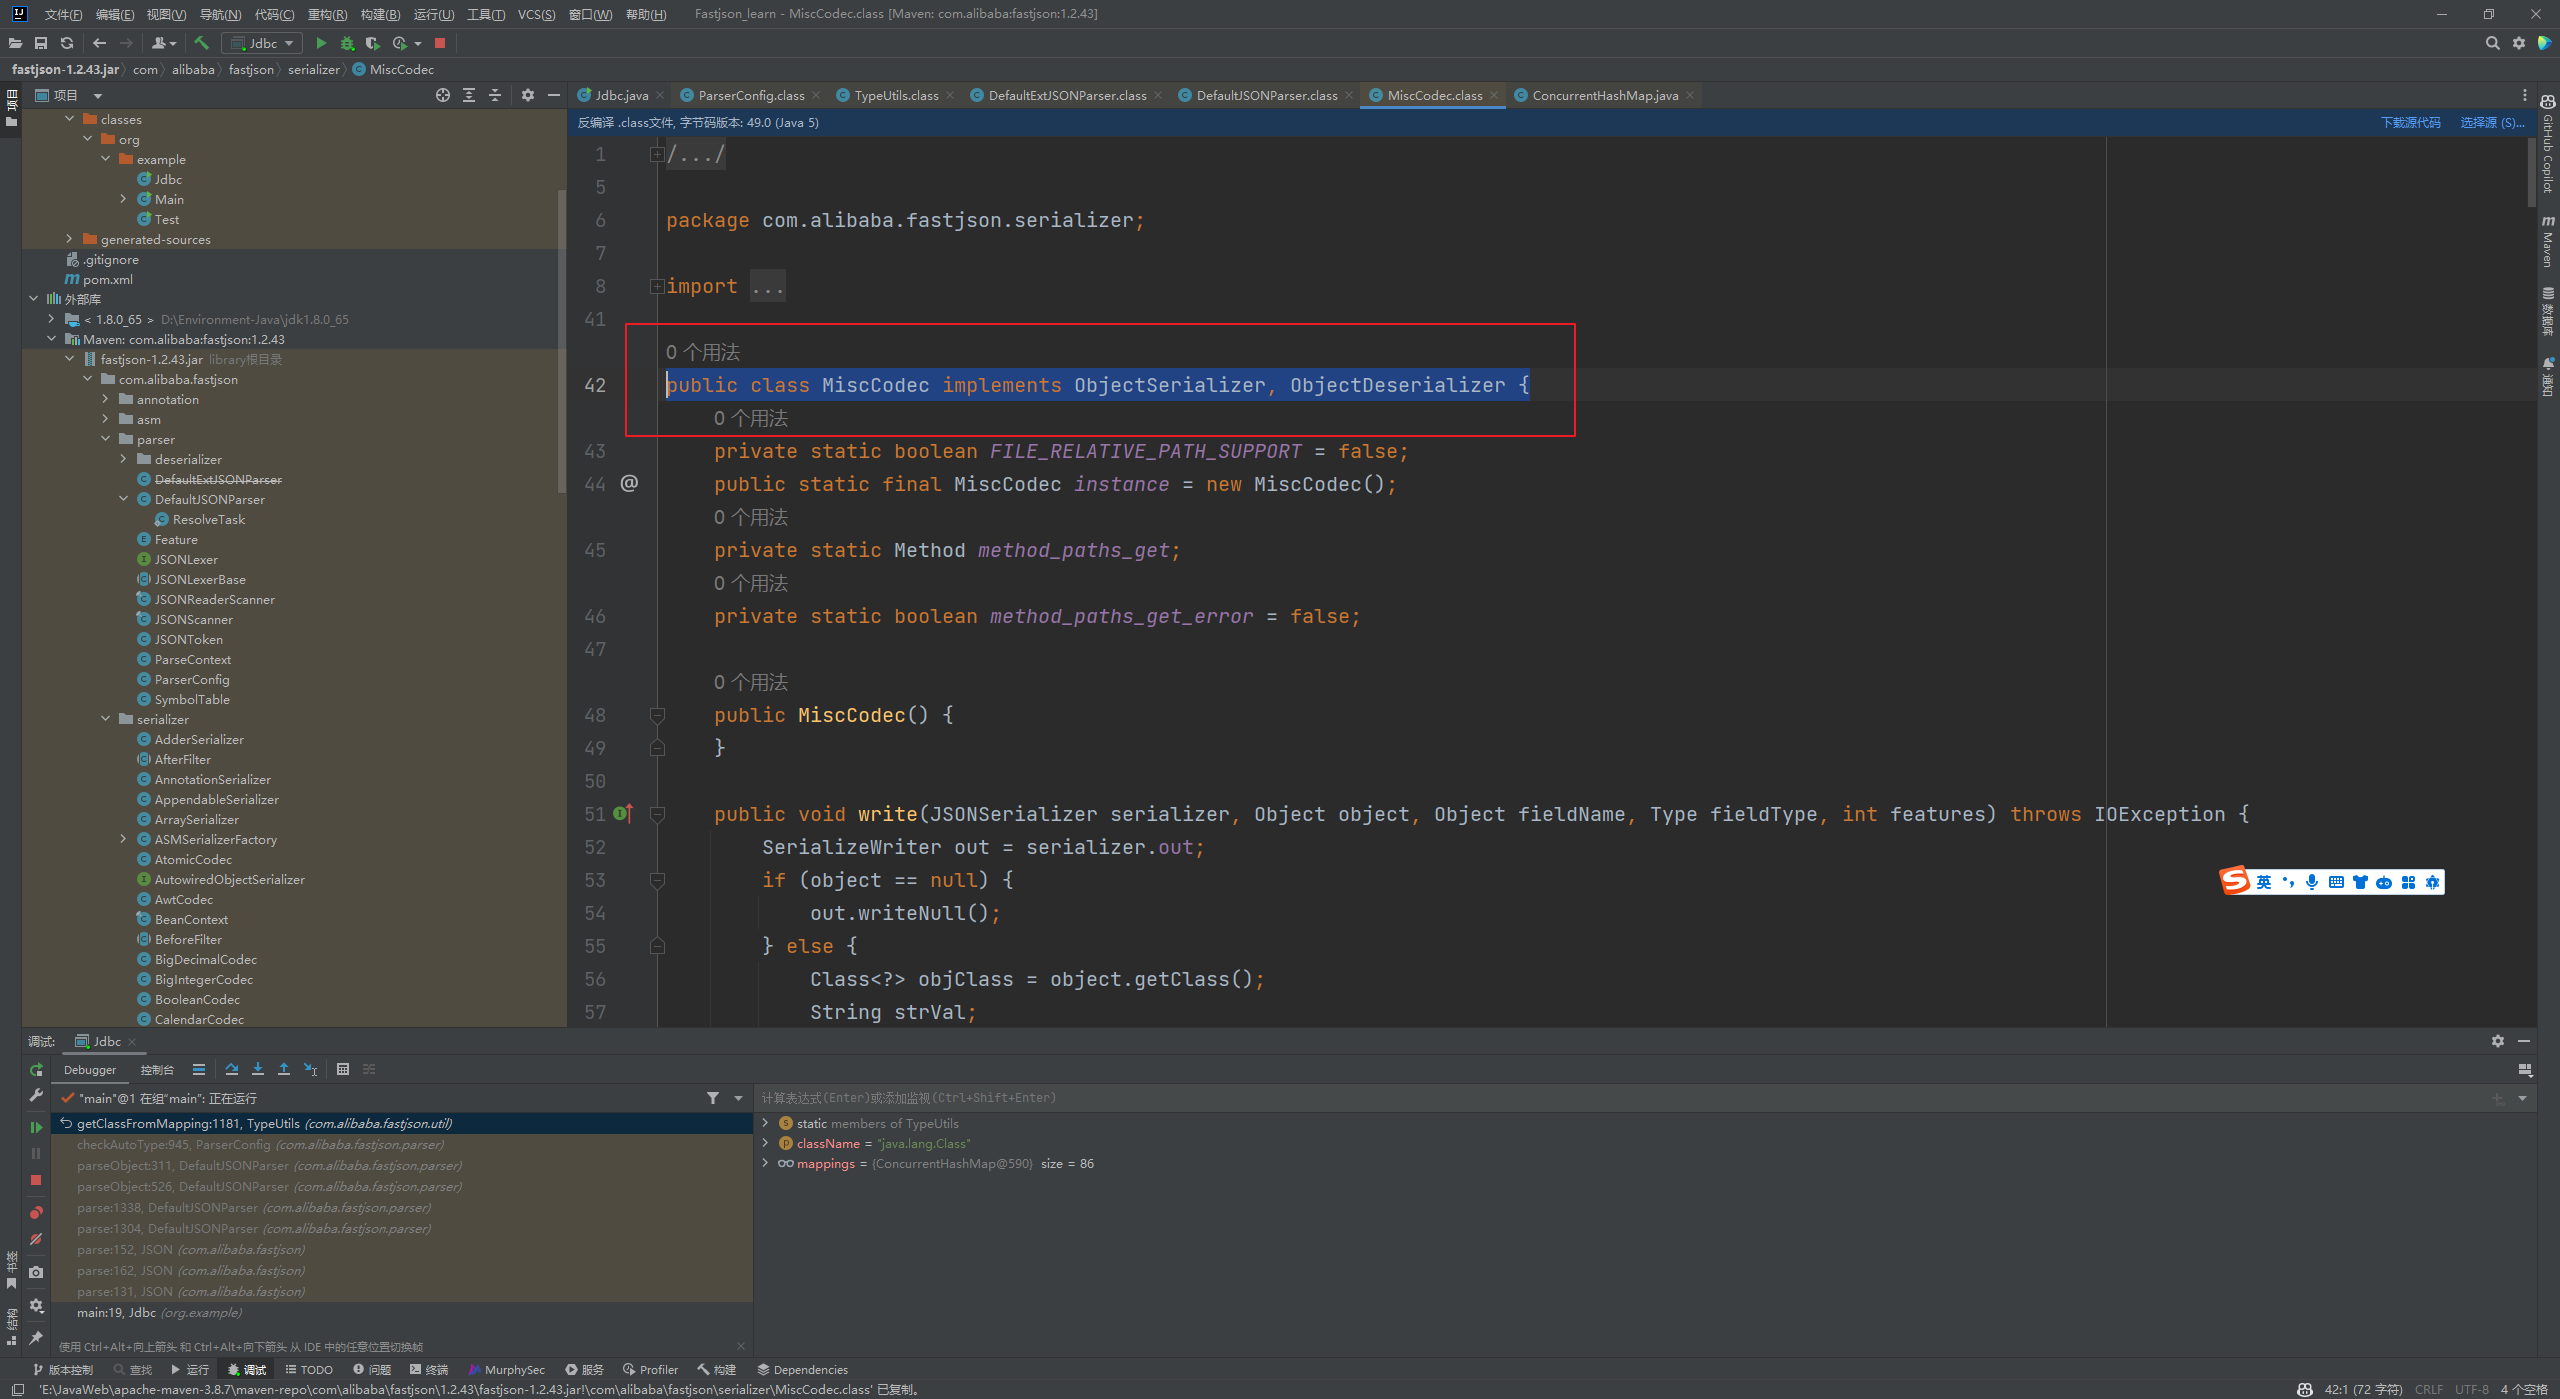Click the 下载源代码 link
This screenshot has width=2560, height=1399.
click(2410, 122)
